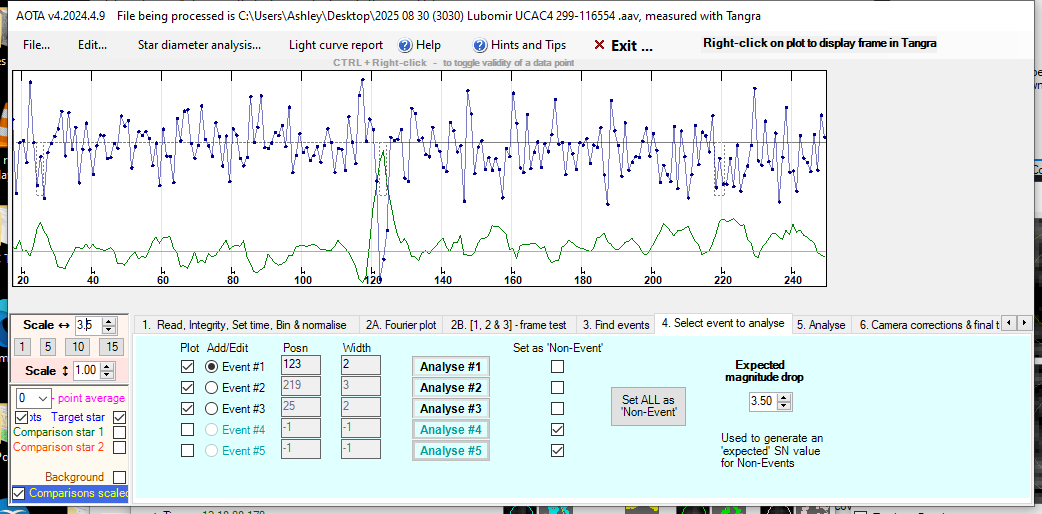
Task: Decrease vertical Scale value with down arrow
Action: [109, 374]
